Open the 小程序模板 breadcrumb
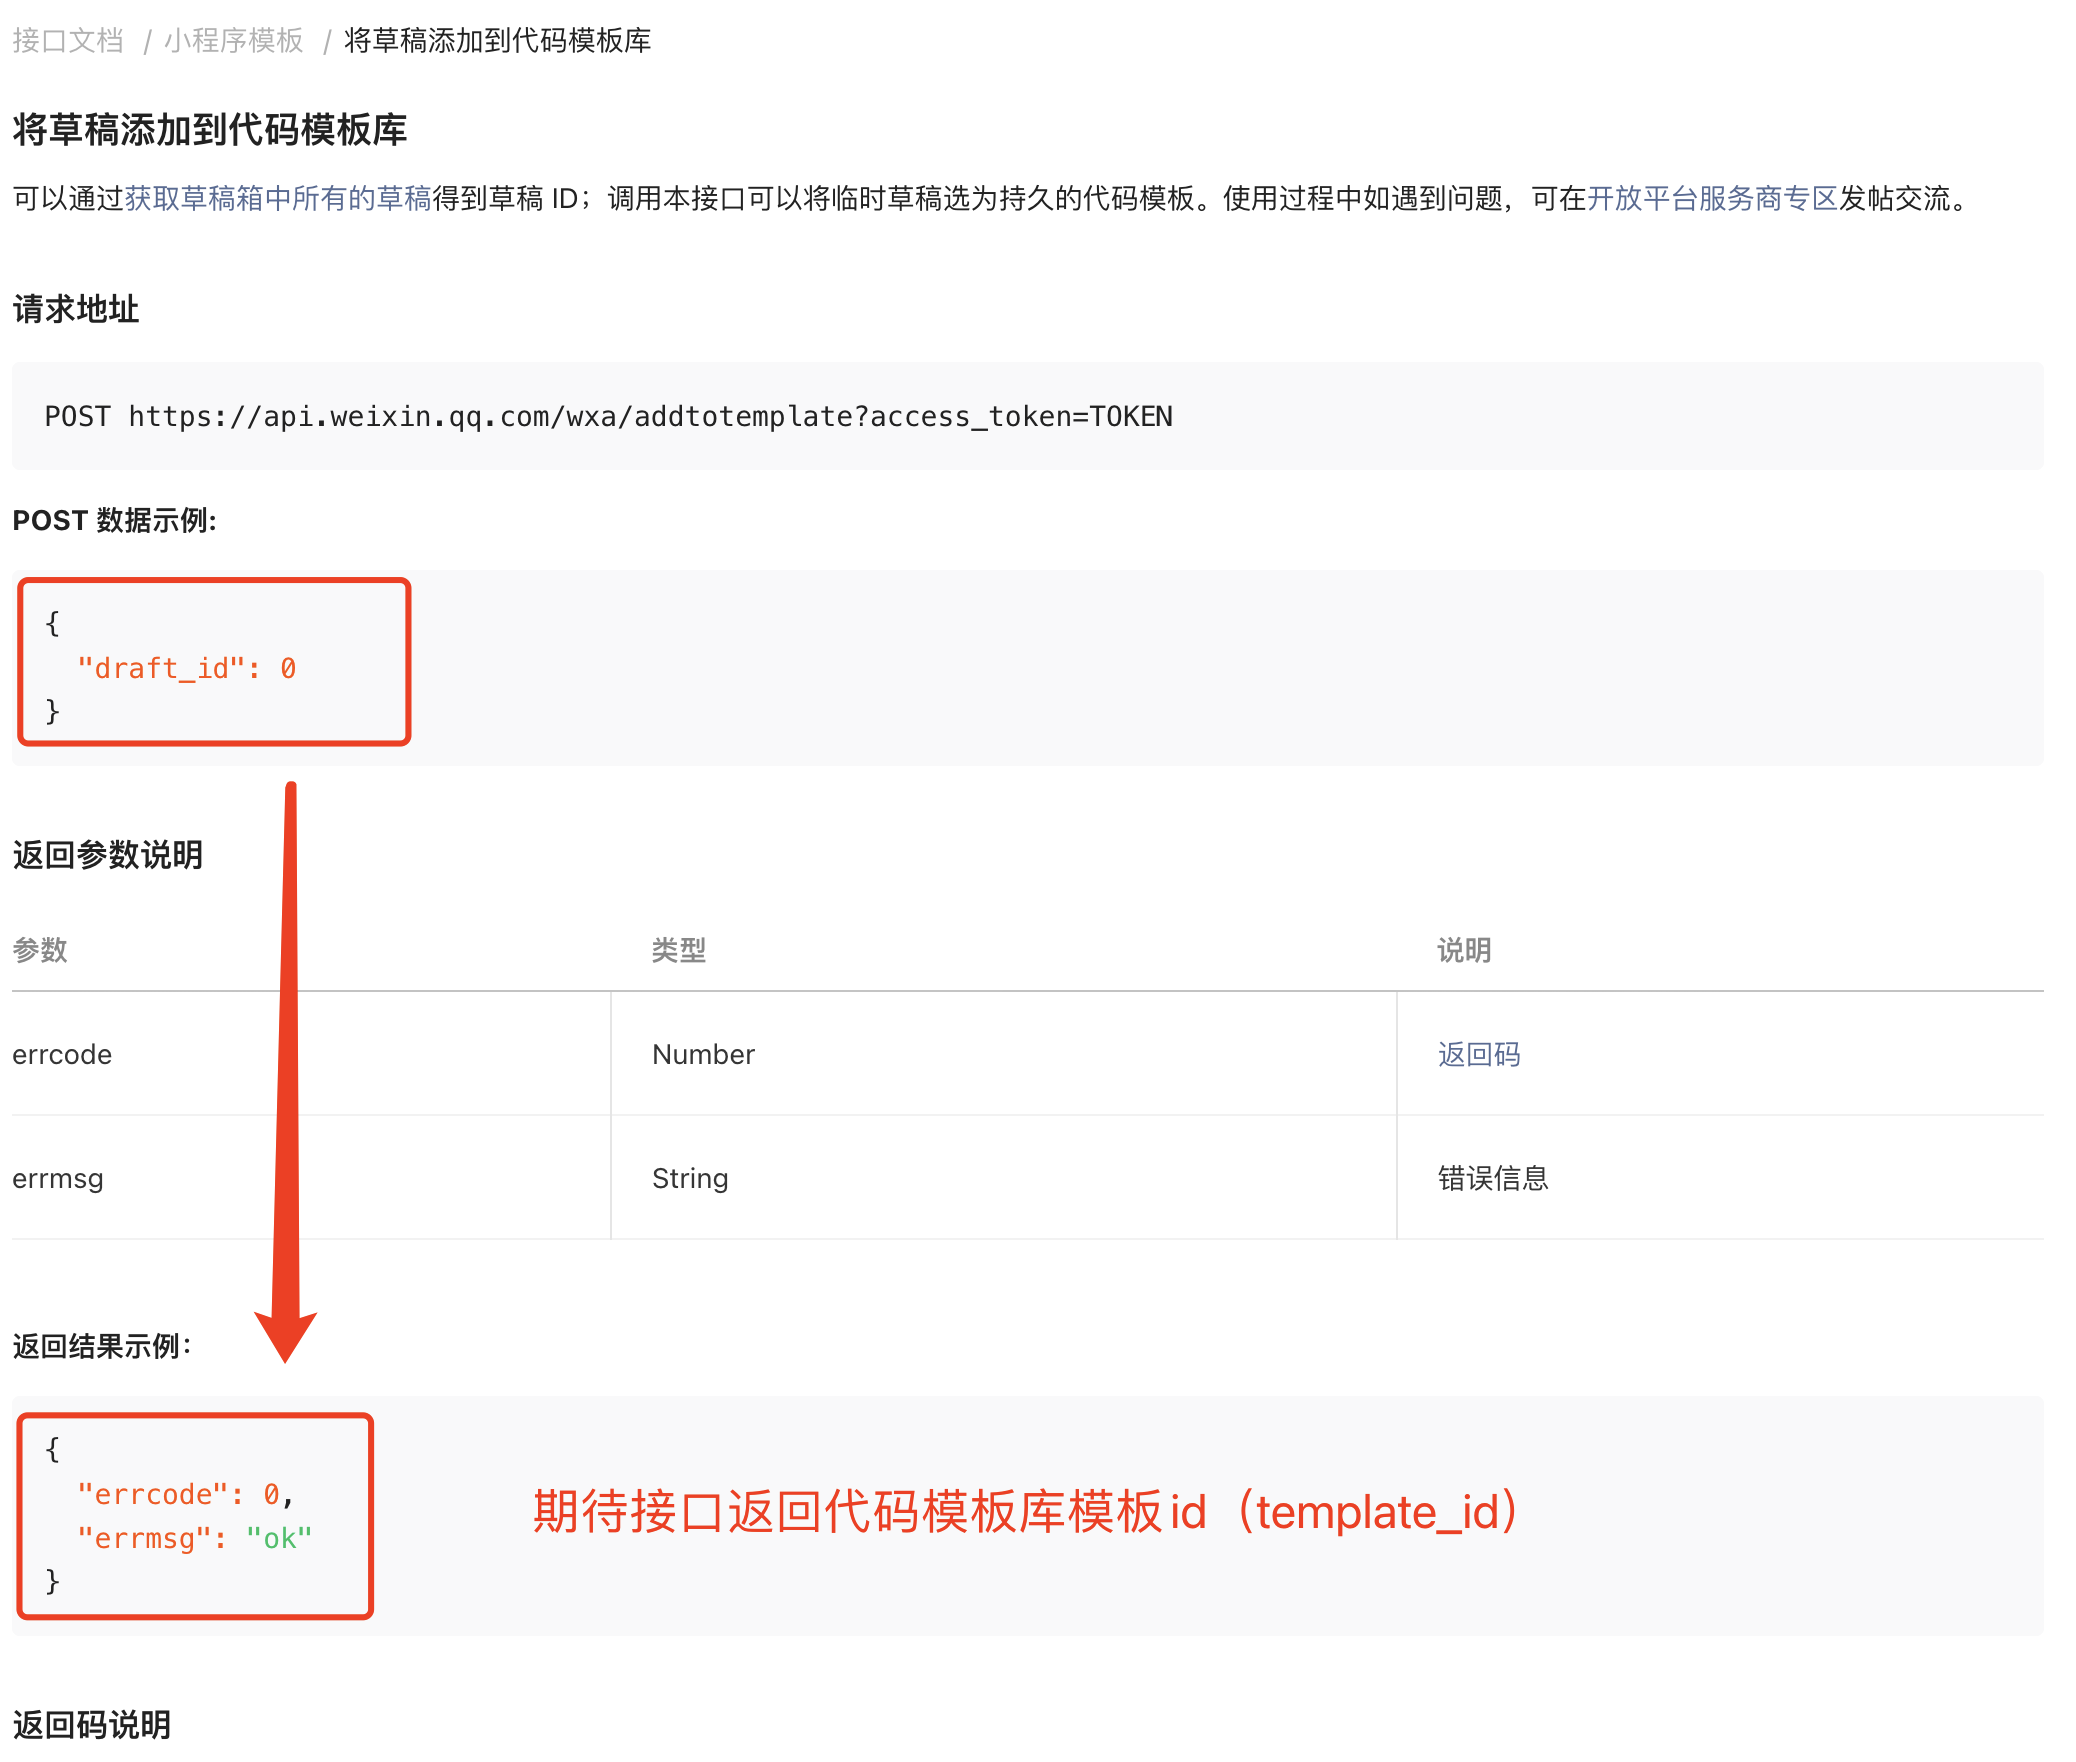The height and width of the screenshot is (1762, 2076). tap(234, 40)
